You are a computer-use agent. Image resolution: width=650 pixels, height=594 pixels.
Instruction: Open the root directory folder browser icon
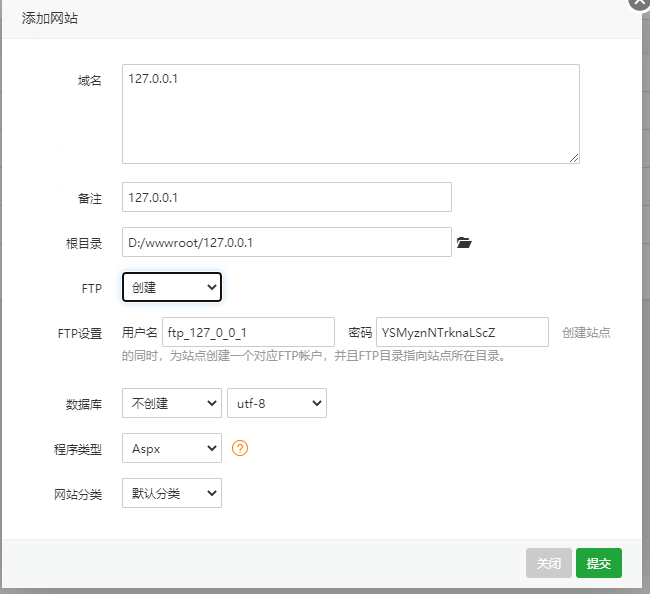tap(463, 242)
